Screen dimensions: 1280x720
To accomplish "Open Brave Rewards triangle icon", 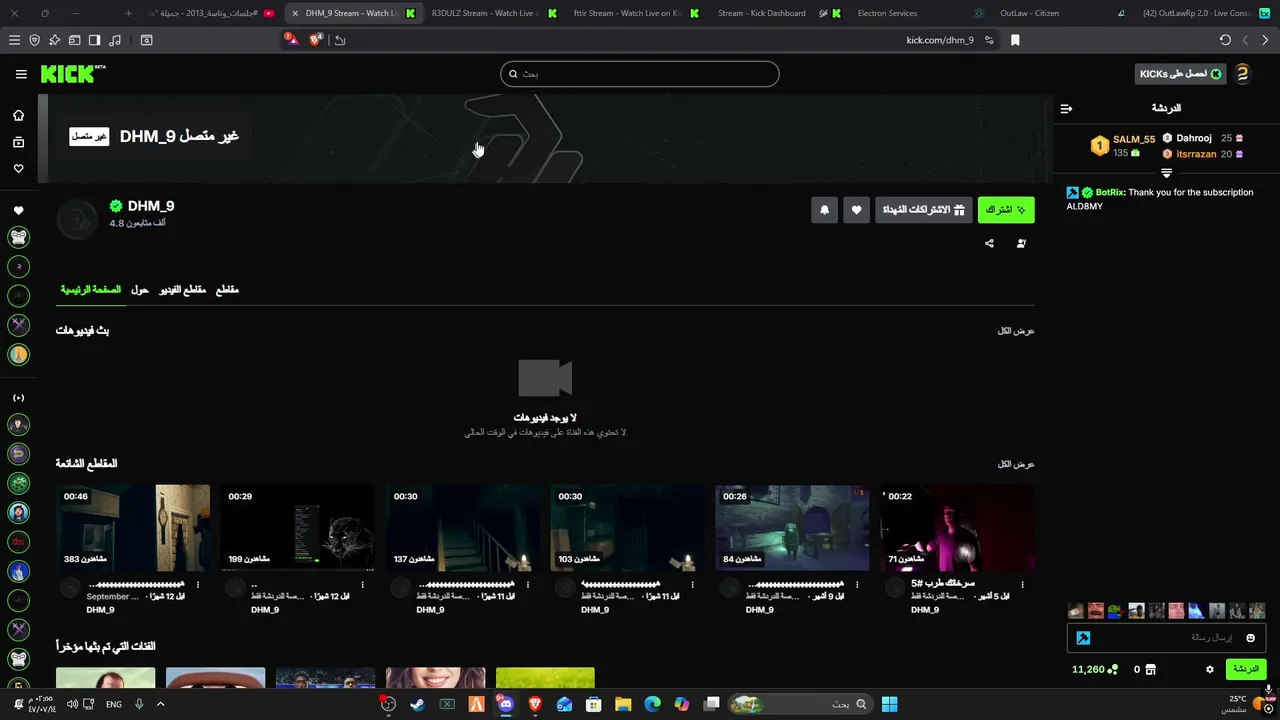I will [x=291, y=40].
